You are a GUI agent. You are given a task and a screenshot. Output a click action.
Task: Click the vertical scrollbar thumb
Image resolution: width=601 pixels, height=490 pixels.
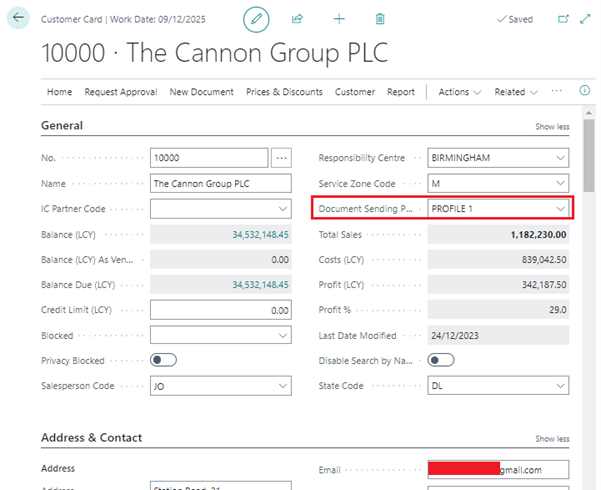click(588, 155)
